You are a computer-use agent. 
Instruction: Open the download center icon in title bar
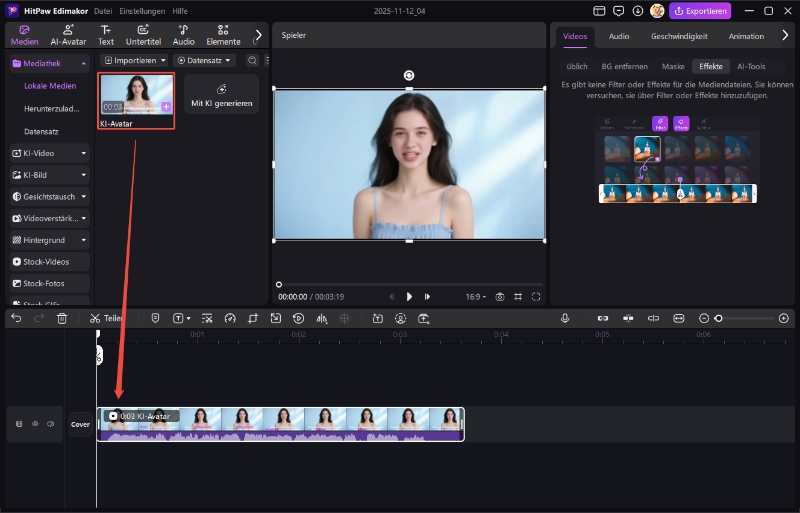pyautogui.click(x=638, y=11)
